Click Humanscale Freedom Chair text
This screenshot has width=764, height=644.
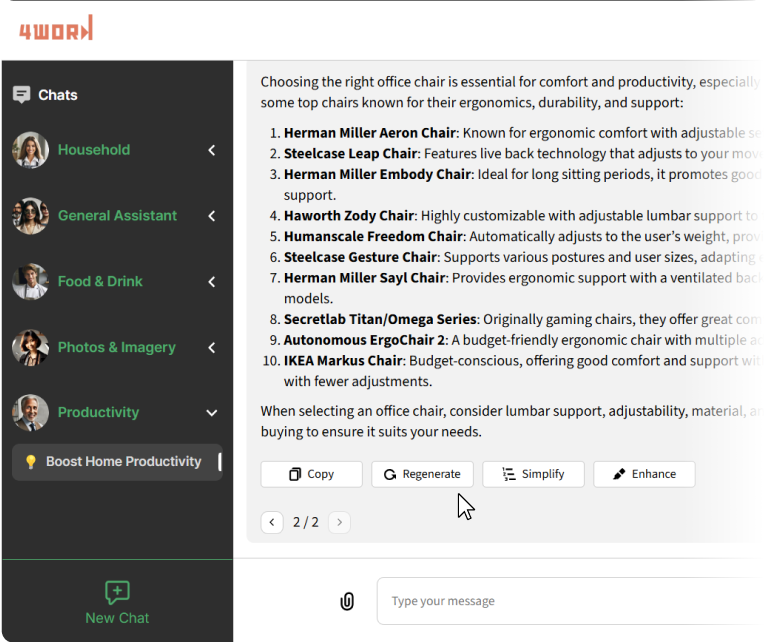click(373, 236)
